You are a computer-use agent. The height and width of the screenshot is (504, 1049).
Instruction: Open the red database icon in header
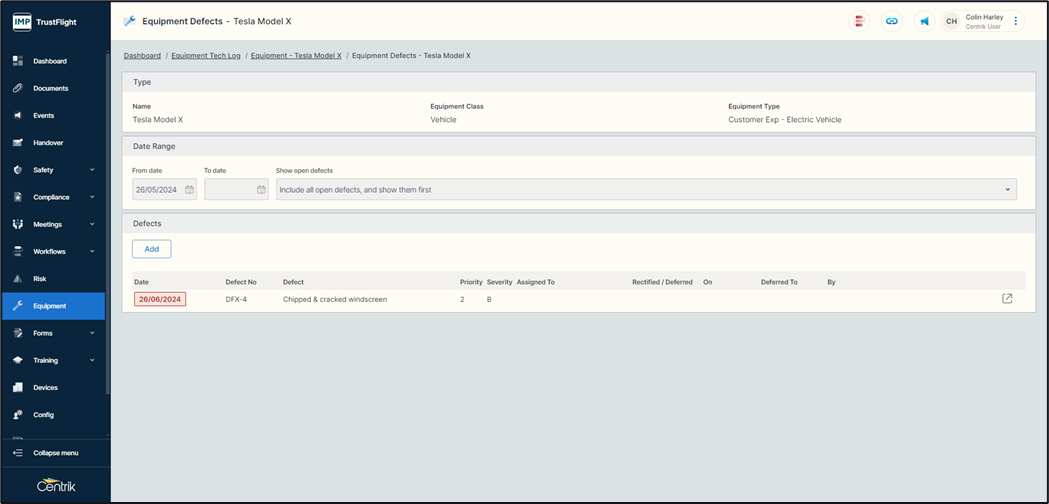click(x=859, y=21)
